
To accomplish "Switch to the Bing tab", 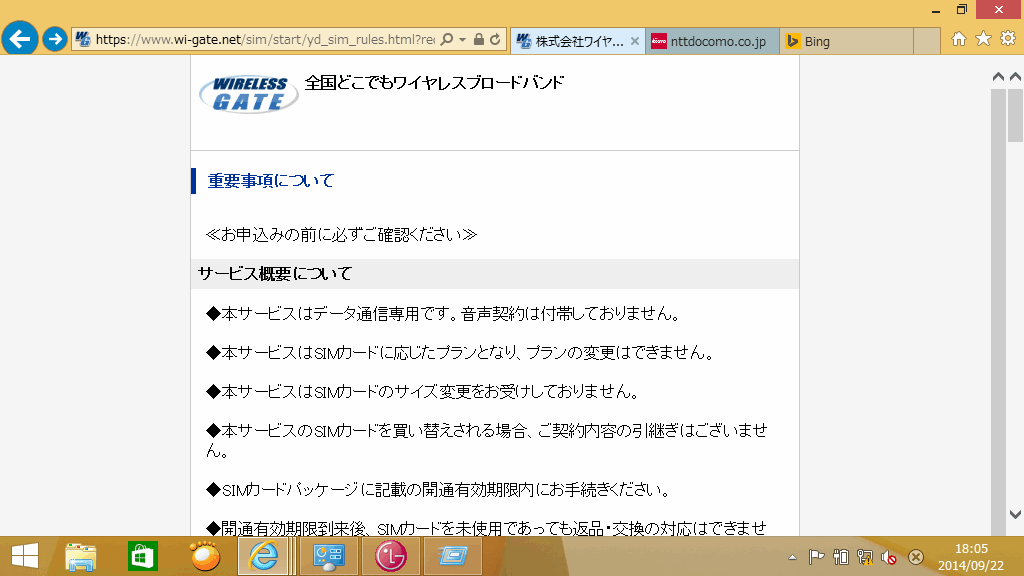I will point(845,41).
